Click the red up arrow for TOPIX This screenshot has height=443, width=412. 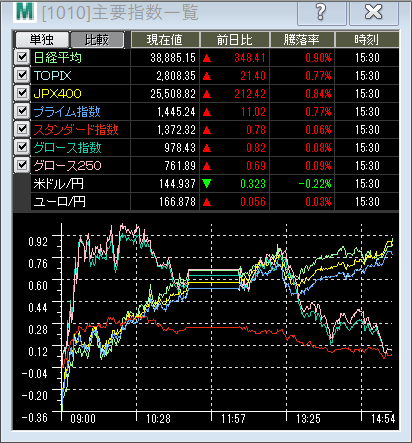[207, 76]
